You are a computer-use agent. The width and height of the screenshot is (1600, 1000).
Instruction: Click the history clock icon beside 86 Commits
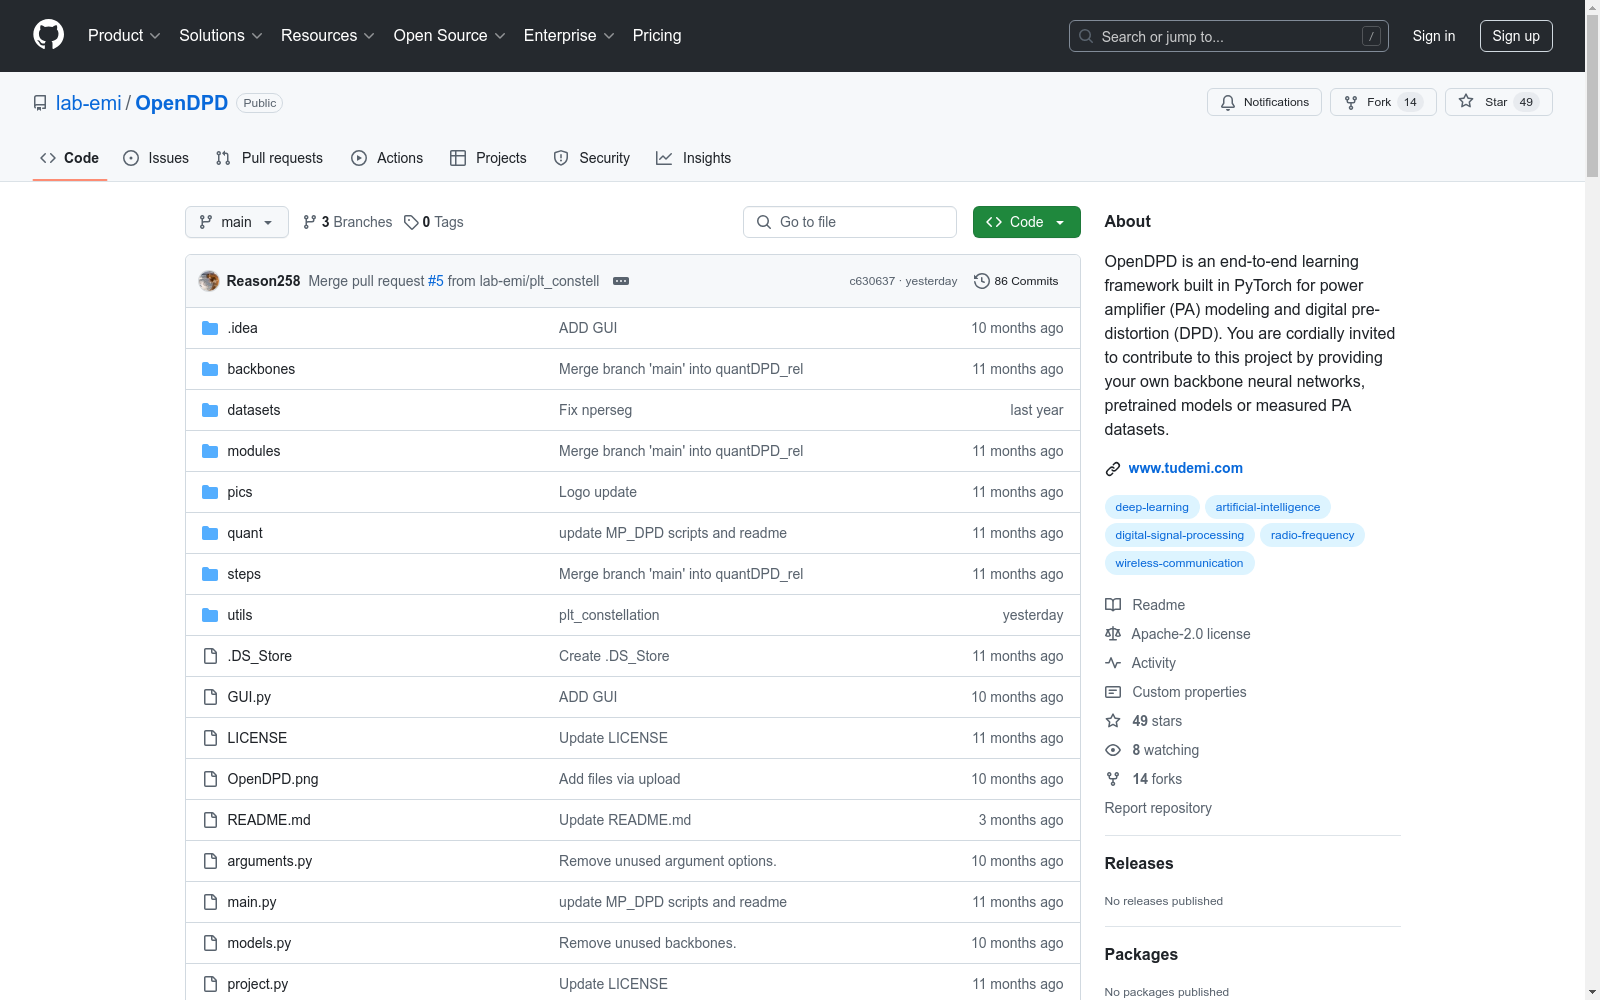click(982, 281)
